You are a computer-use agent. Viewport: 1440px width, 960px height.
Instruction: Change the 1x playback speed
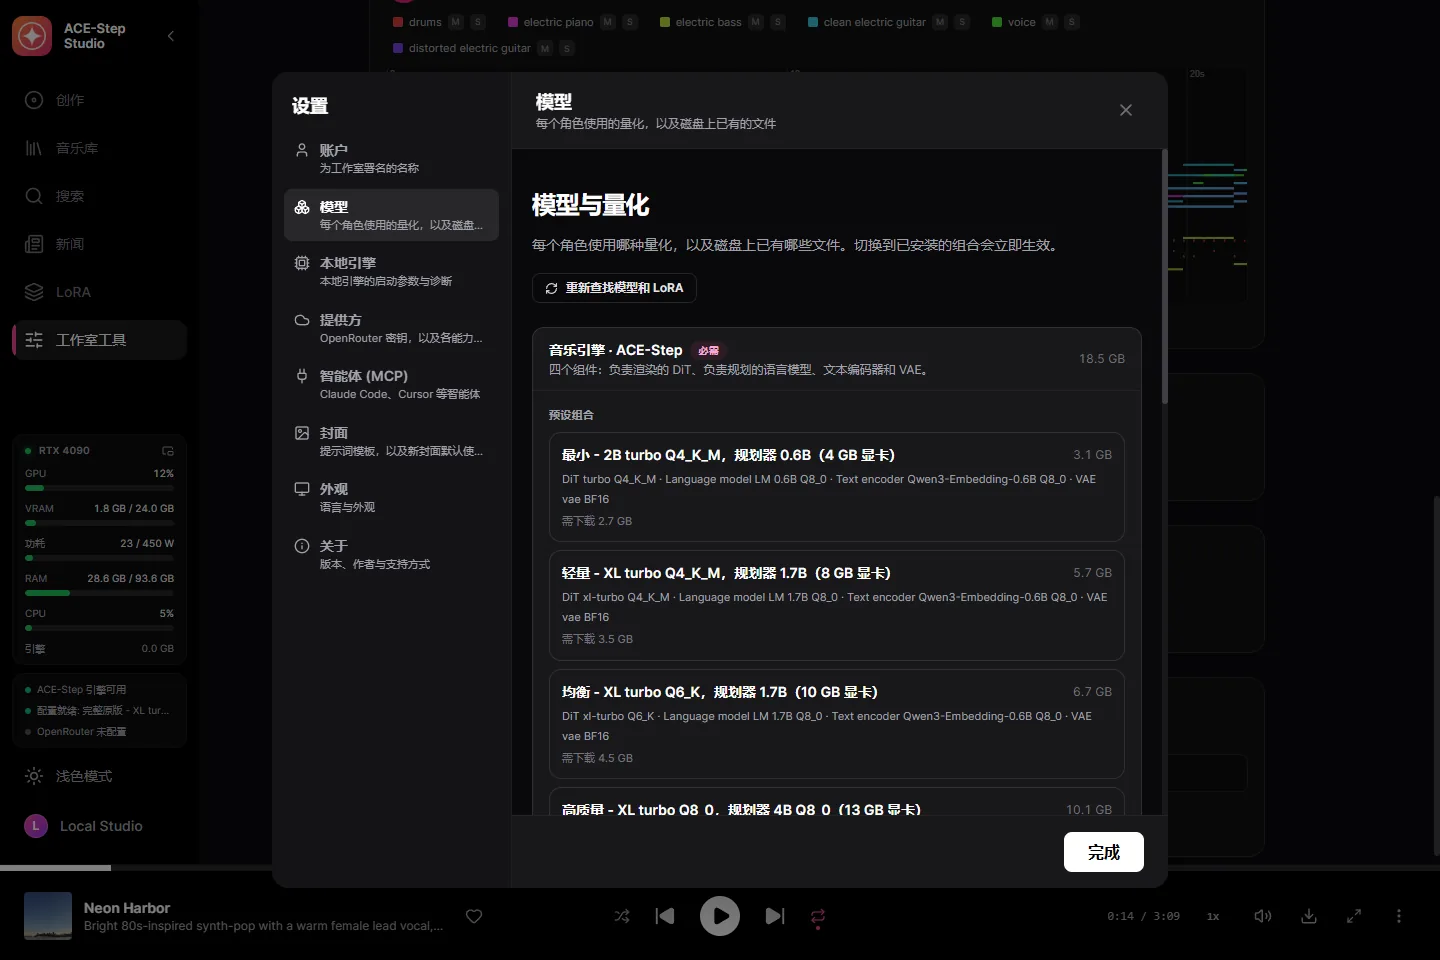[x=1213, y=916]
